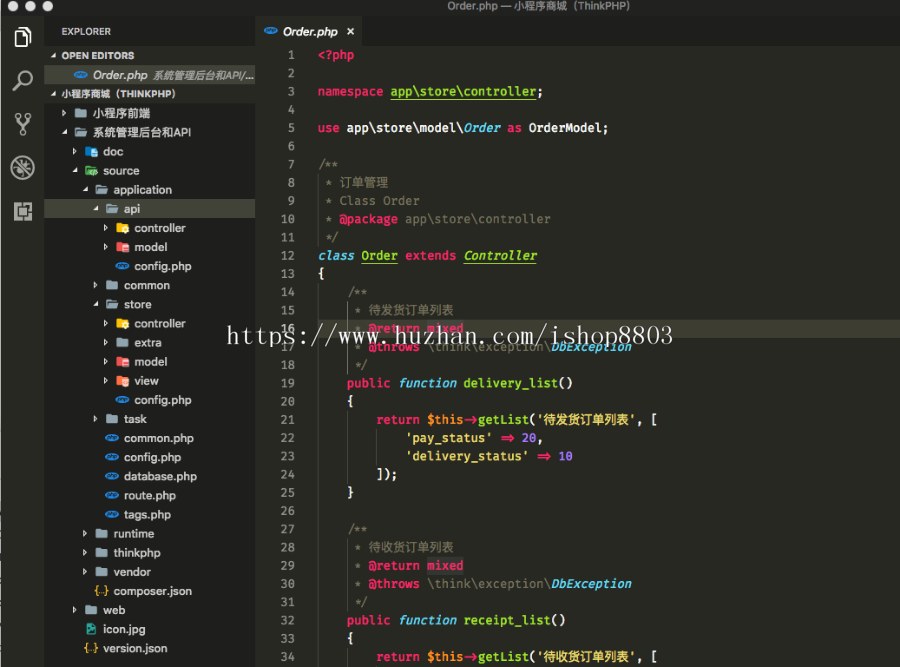Collapse the api folder arrow
The image size is (900, 667).
[95, 209]
